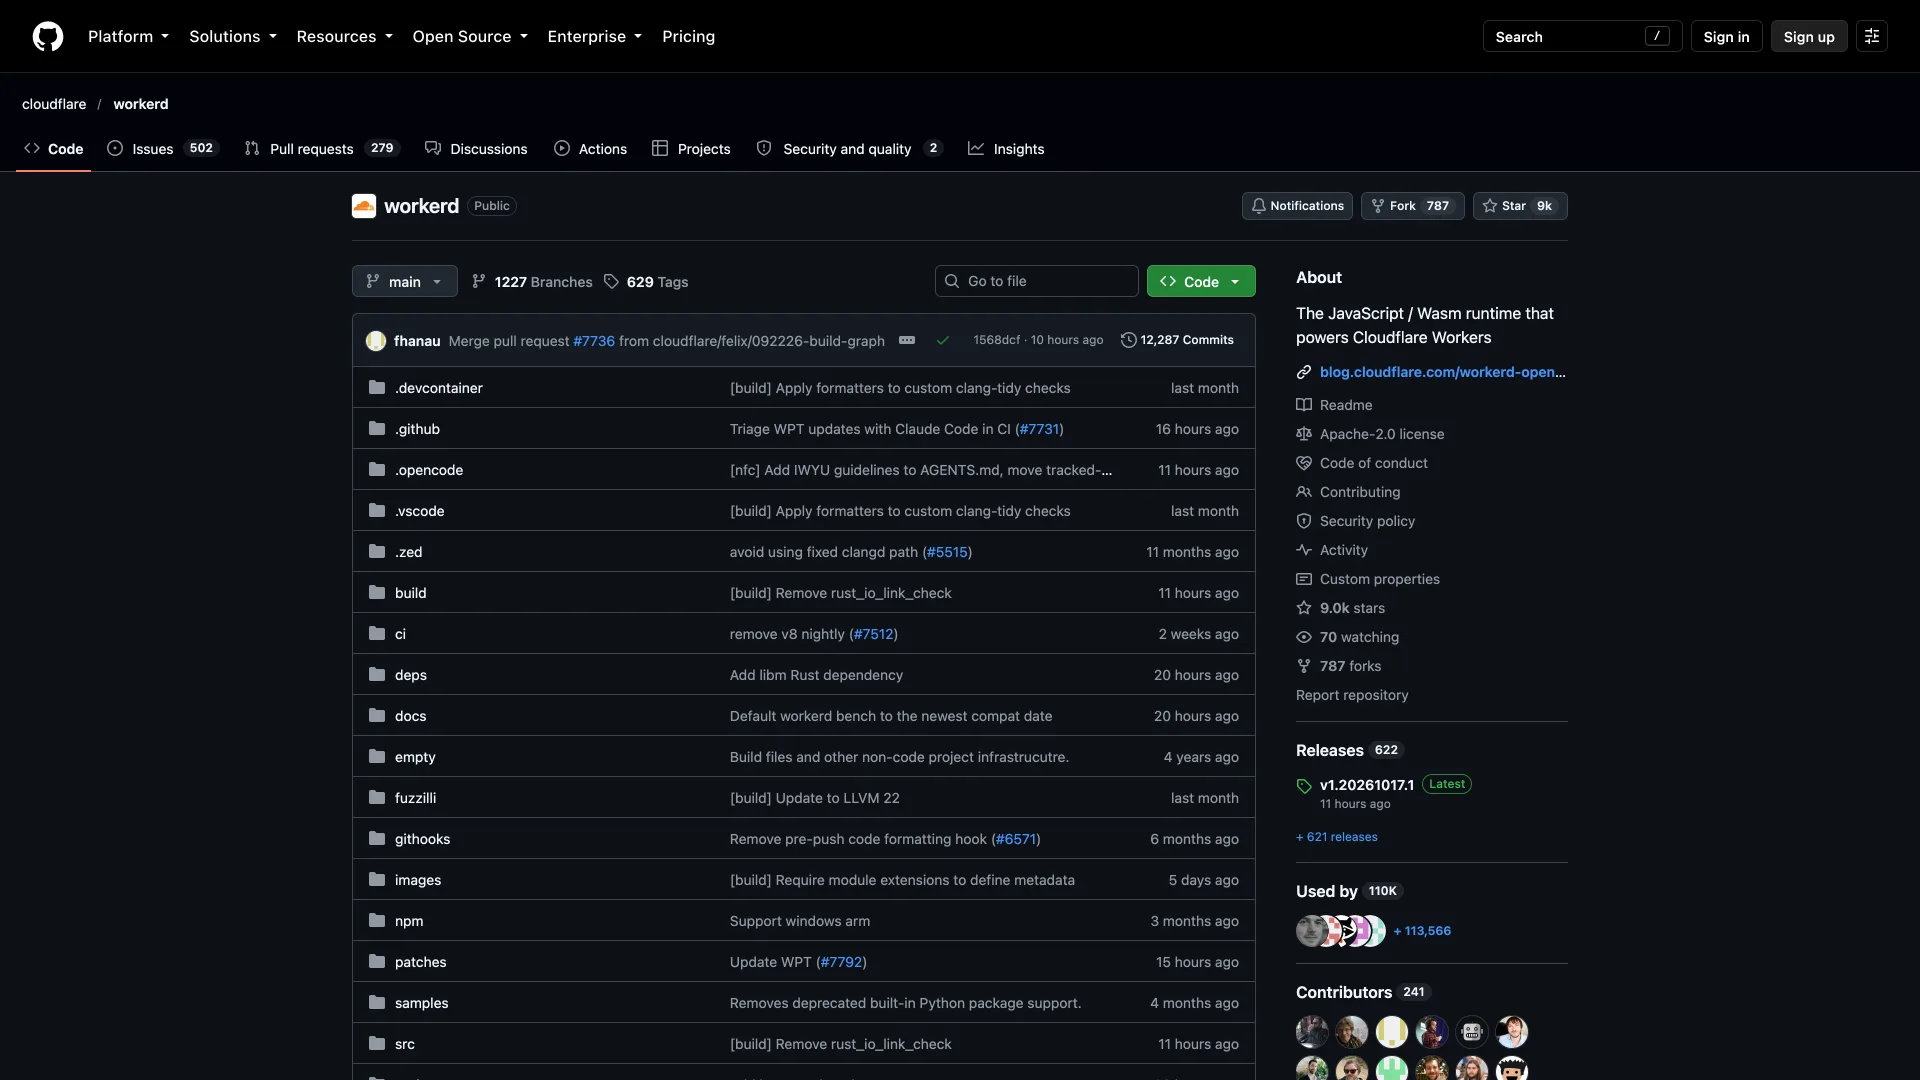Viewport: 1920px width, 1080px height.
Task: View 12,287 Commits history
Action: [1177, 340]
